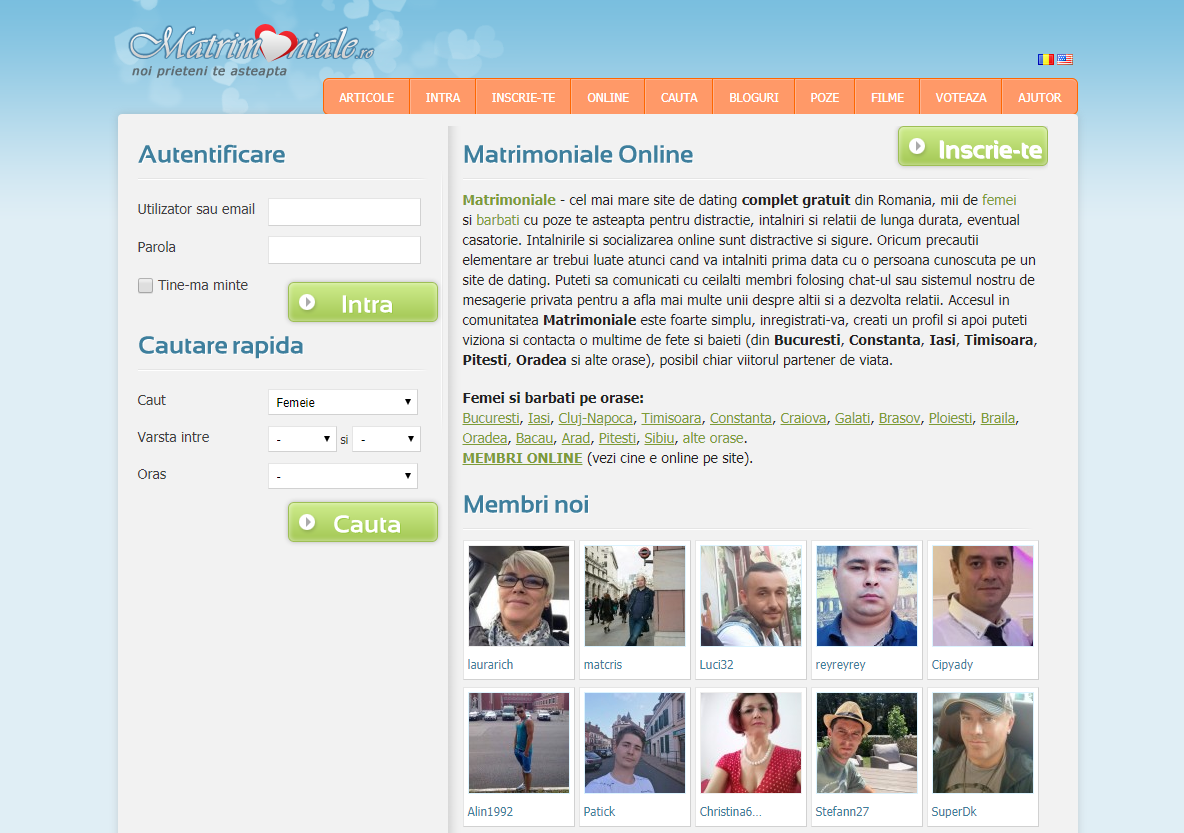Open laurarich profile photo
Viewport: 1184px width, 833px height.
coord(519,596)
